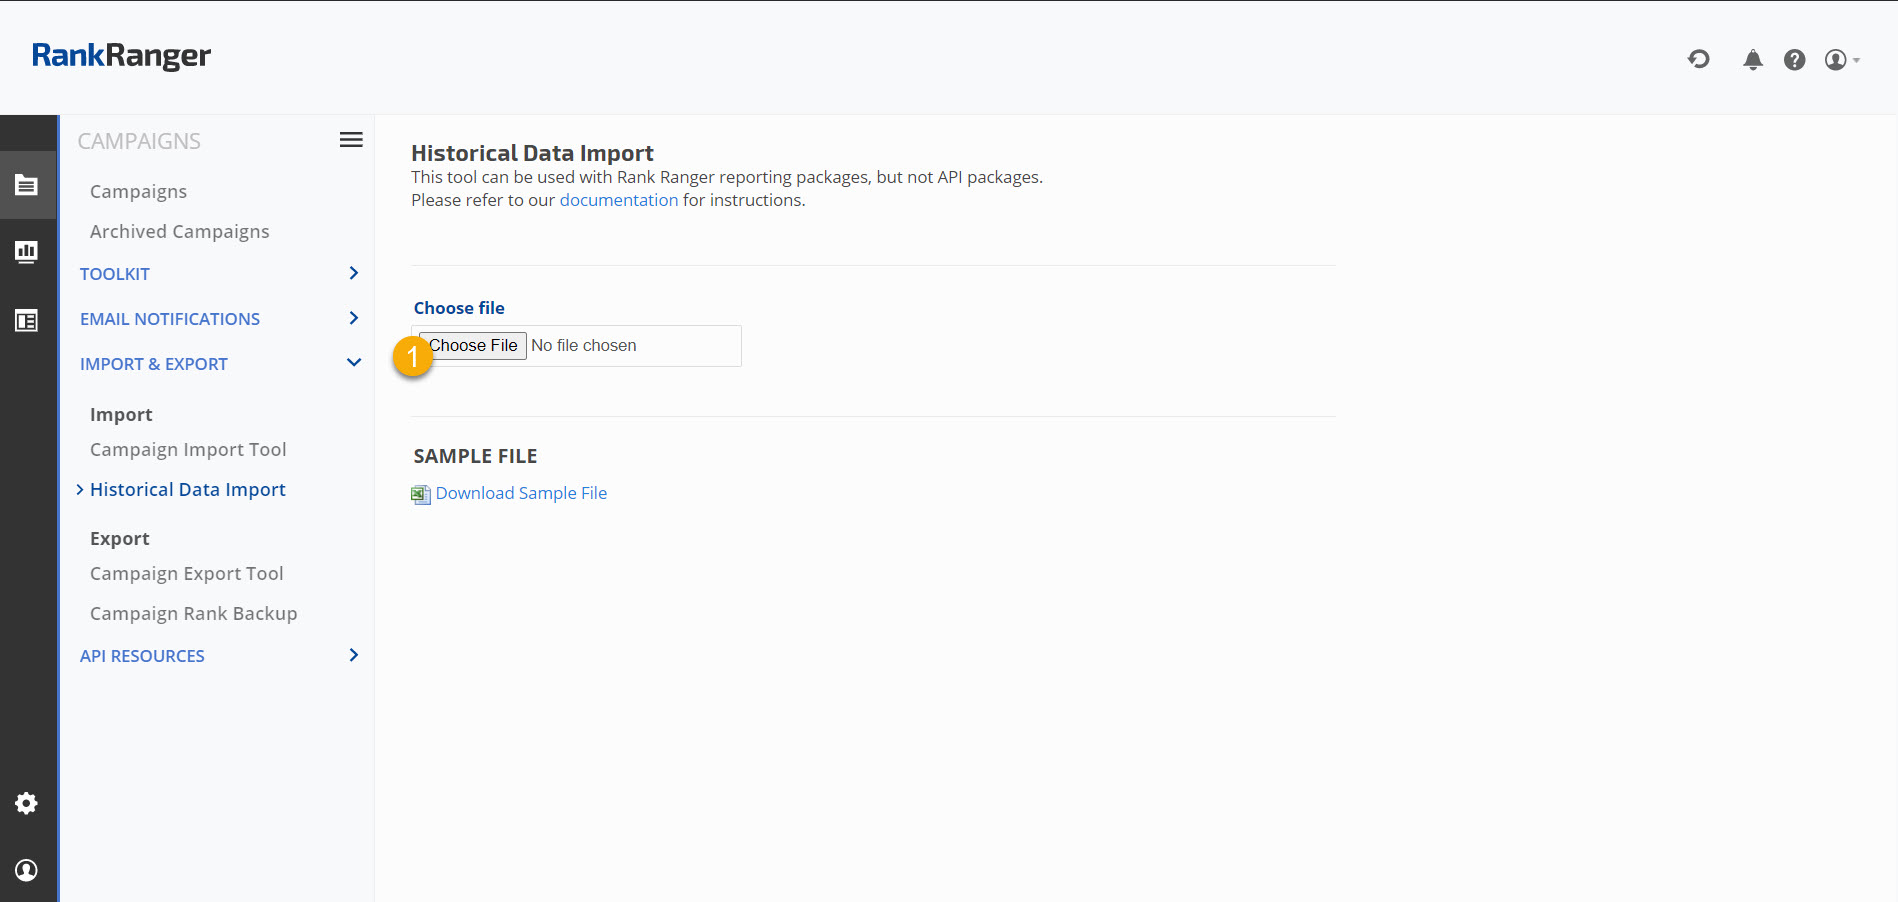The image size is (1898, 902).
Task: Open the documentation link
Action: point(618,200)
